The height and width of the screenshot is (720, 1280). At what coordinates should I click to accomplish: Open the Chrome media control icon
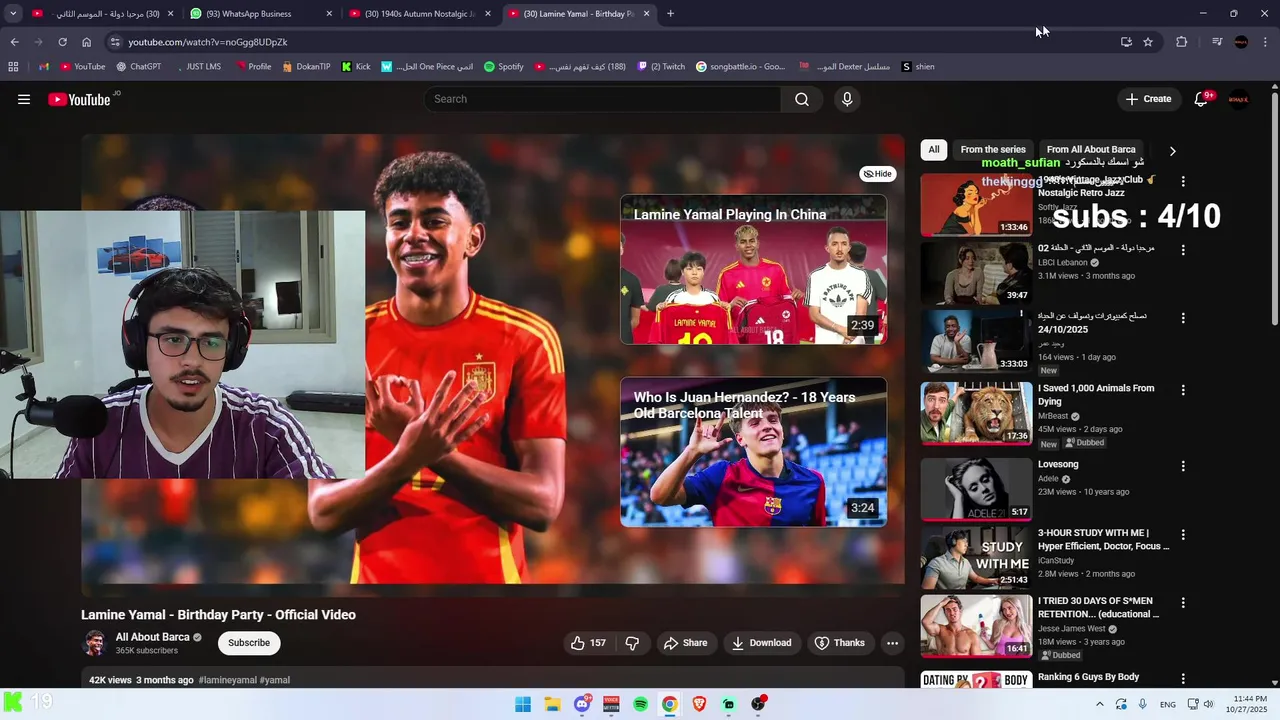(x=1217, y=42)
